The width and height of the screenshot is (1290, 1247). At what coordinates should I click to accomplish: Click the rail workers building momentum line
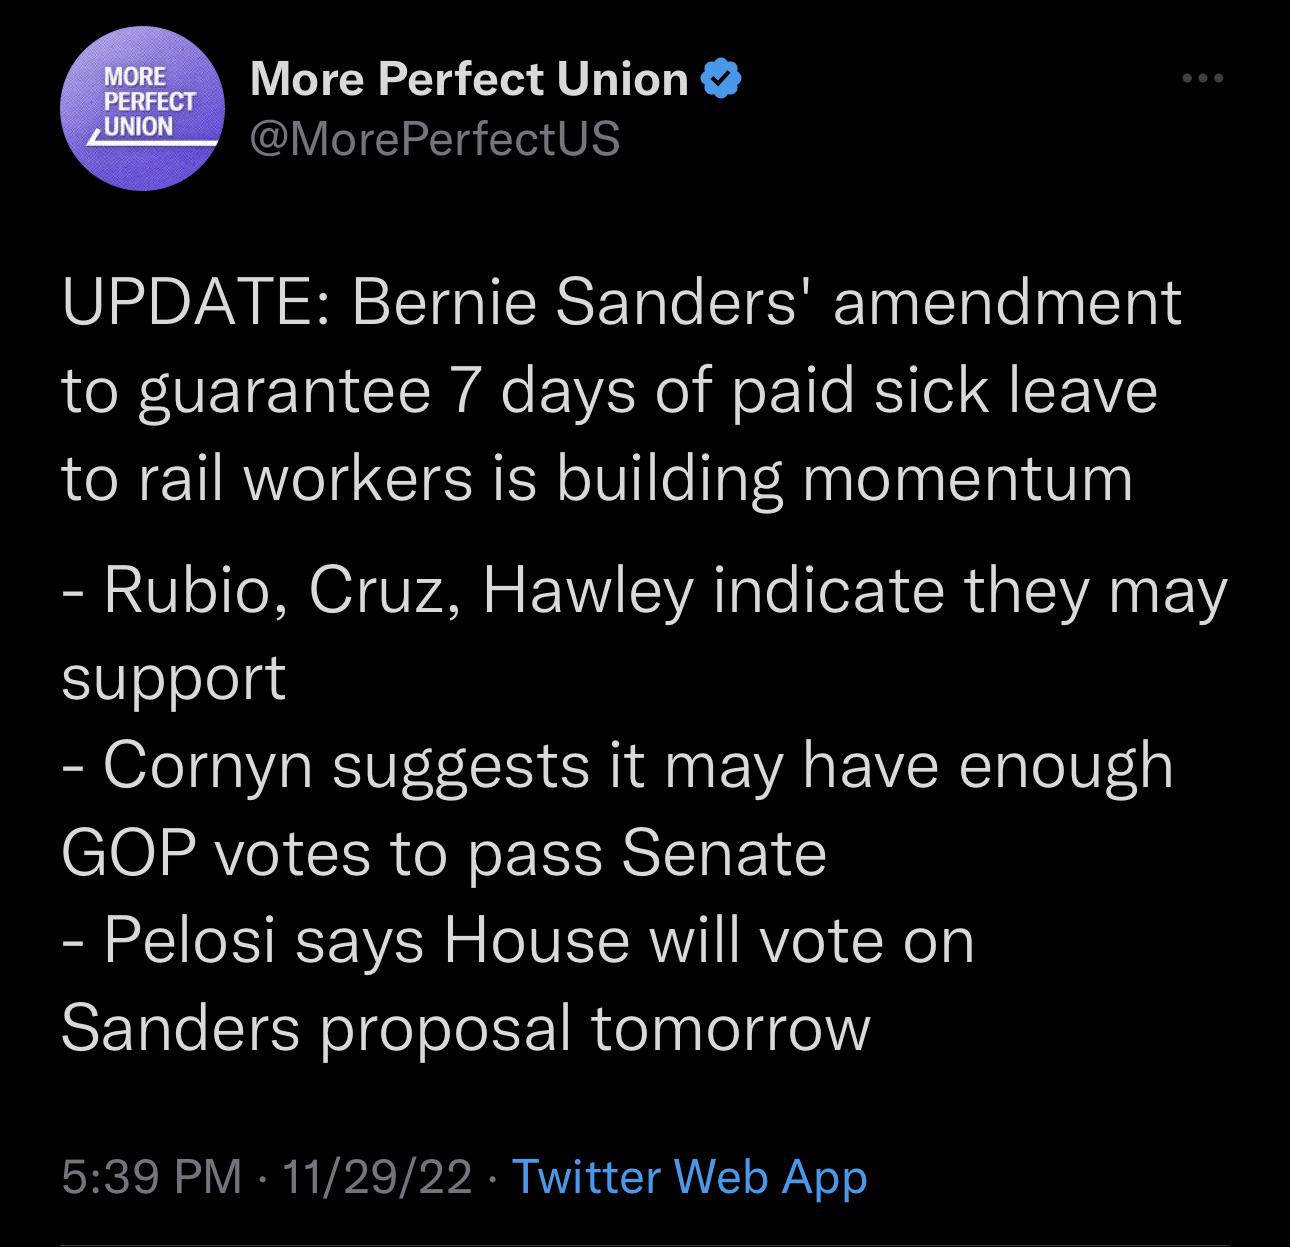coord(597,479)
